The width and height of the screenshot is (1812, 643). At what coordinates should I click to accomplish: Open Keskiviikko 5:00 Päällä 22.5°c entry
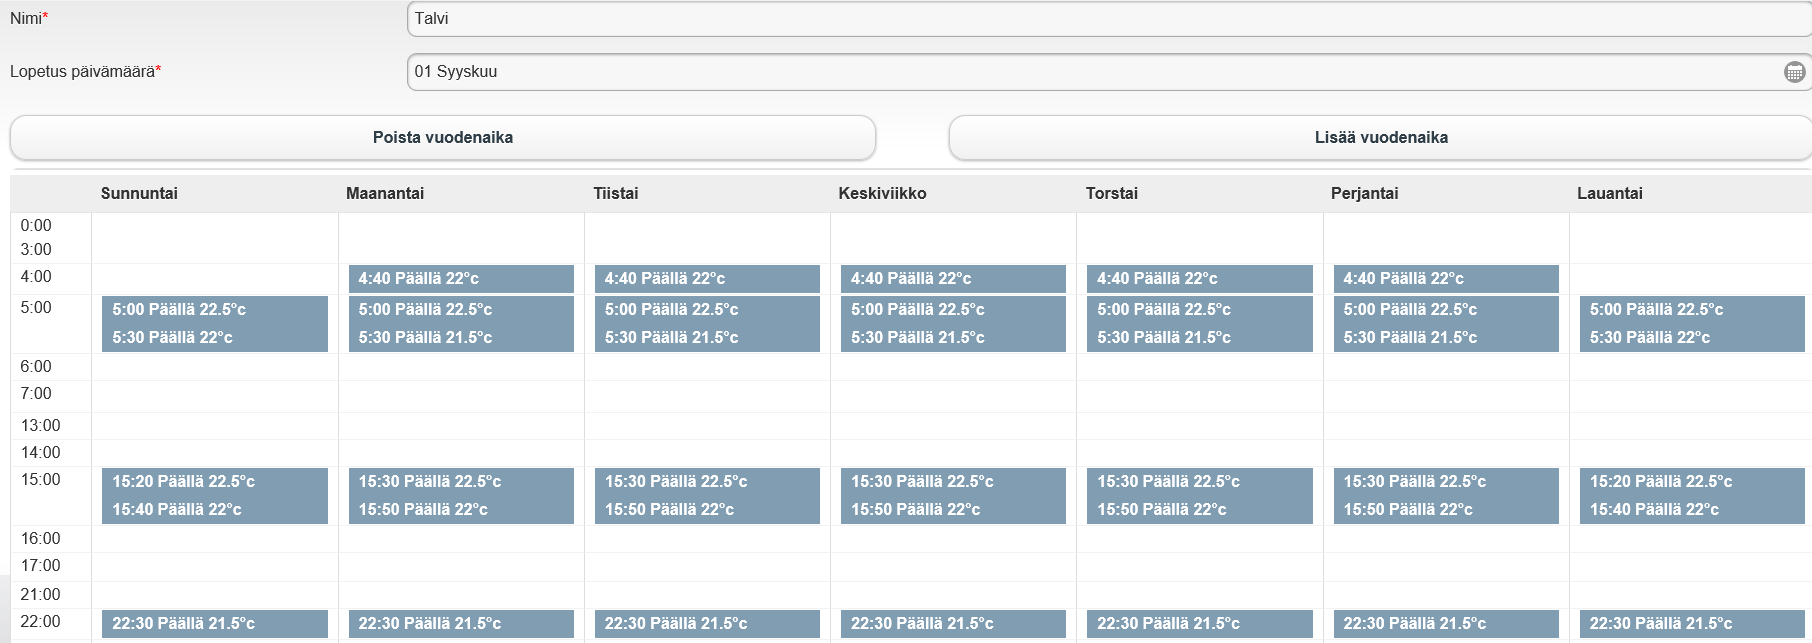[953, 310]
